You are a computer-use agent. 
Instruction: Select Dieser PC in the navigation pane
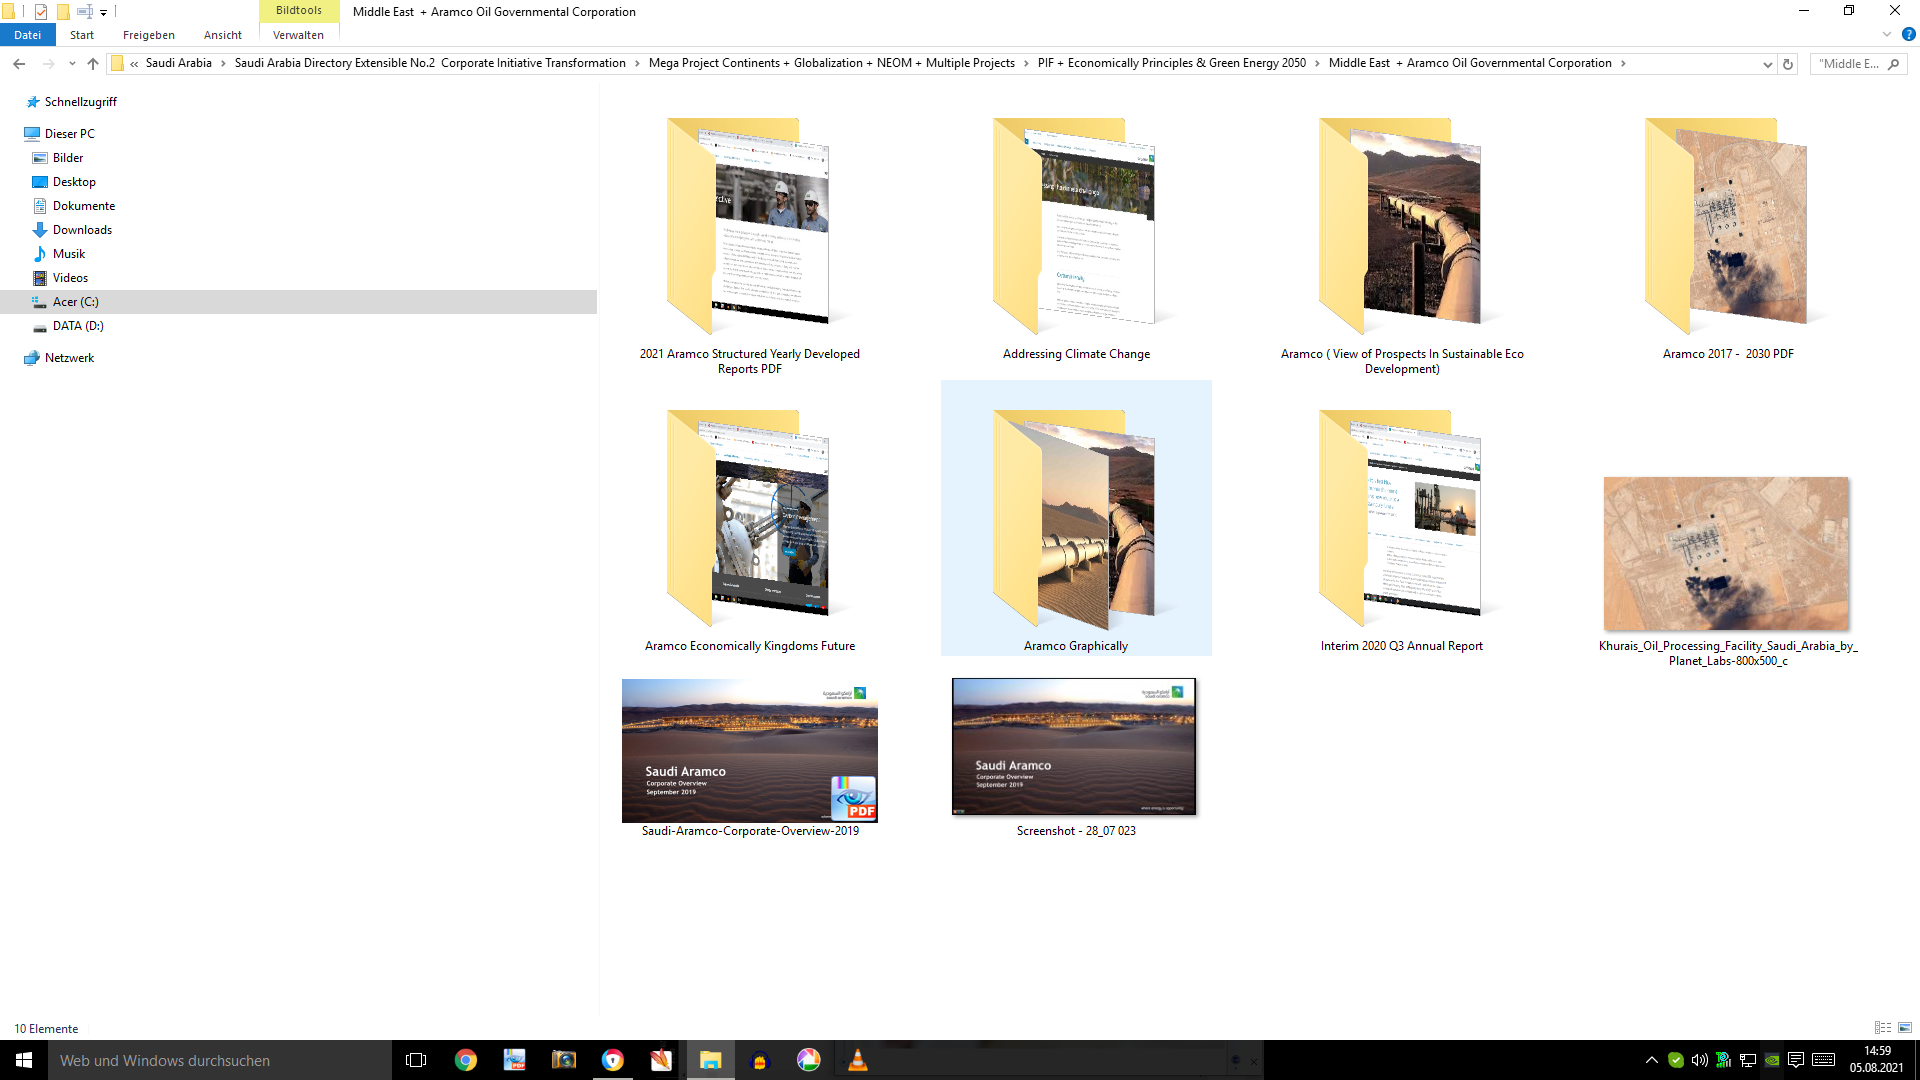tap(69, 134)
